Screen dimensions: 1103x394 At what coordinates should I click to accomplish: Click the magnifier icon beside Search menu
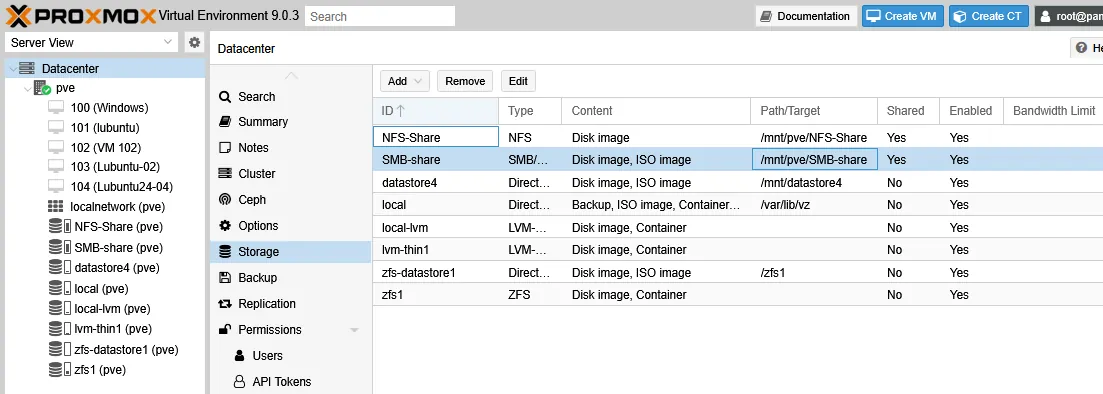pos(225,96)
